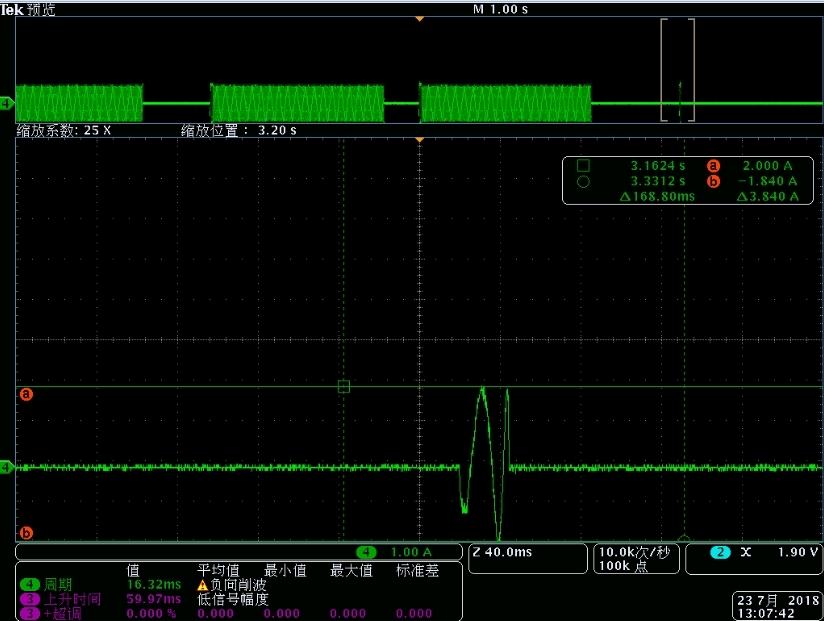Click the square cursor icon in readout

coord(583,166)
